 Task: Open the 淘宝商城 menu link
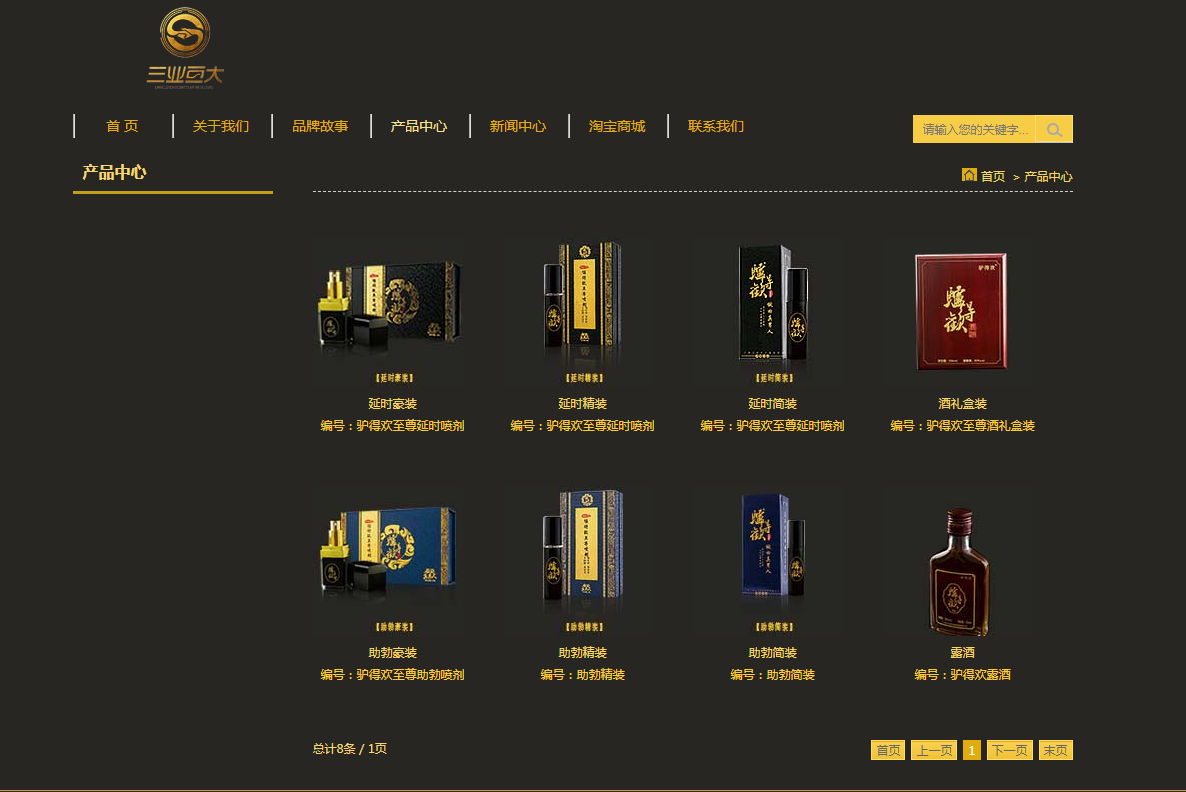(x=617, y=126)
